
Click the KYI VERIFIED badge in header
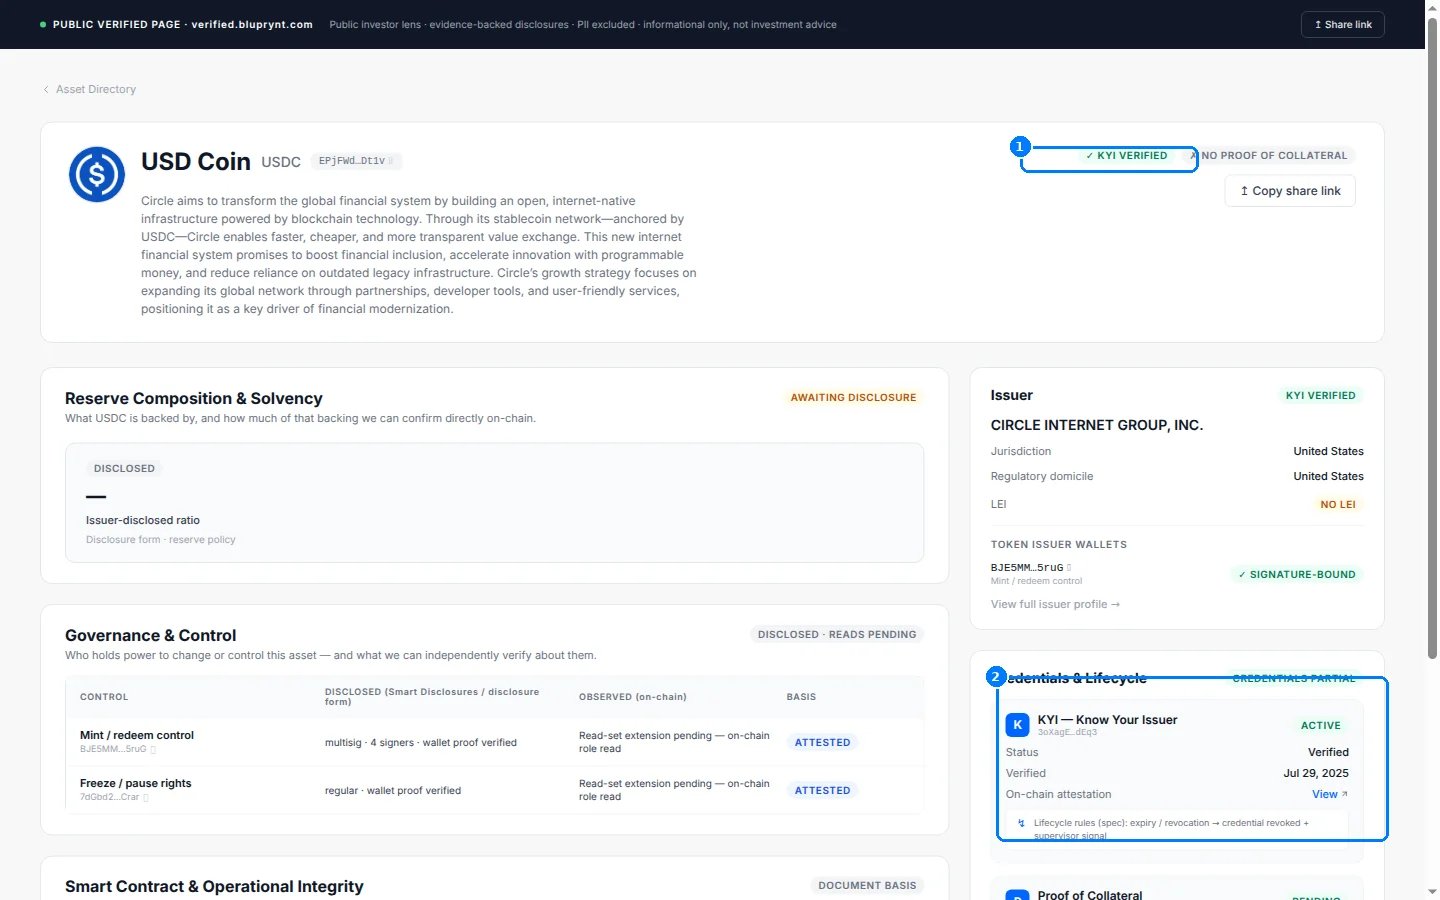pyautogui.click(x=1126, y=156)
